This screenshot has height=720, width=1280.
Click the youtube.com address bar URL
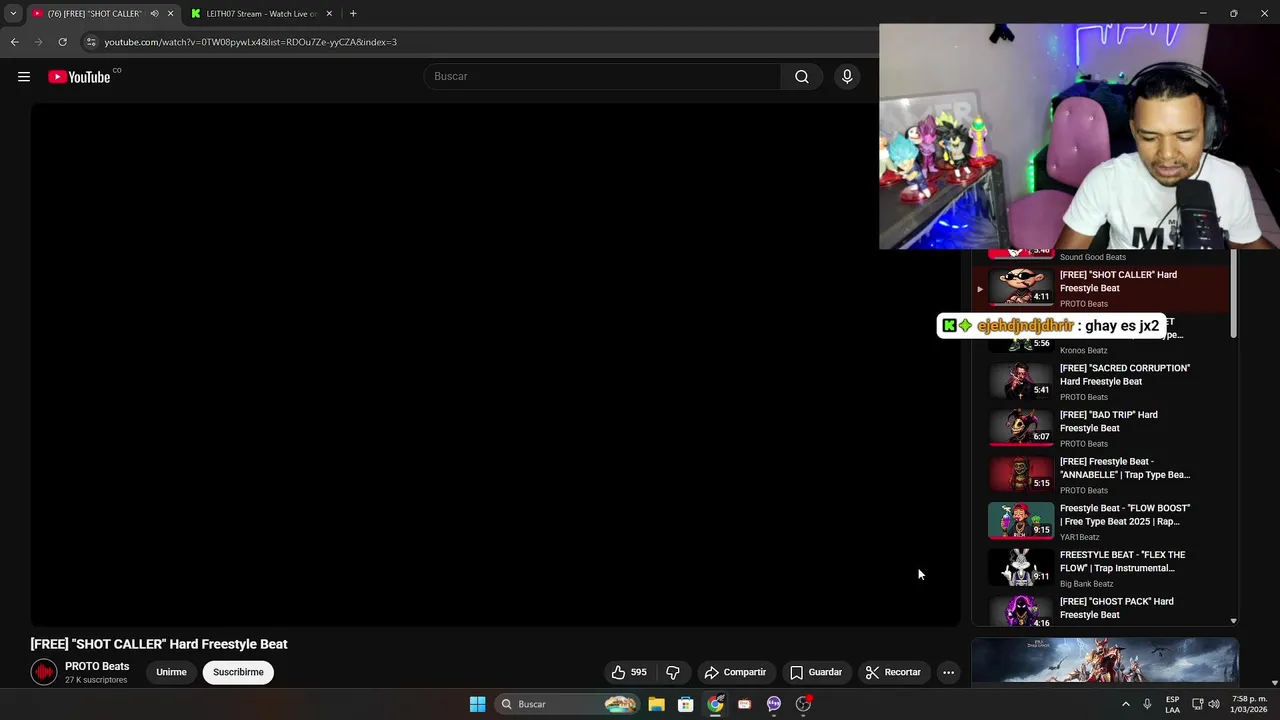pyautogui.click(x=250, y=42)
